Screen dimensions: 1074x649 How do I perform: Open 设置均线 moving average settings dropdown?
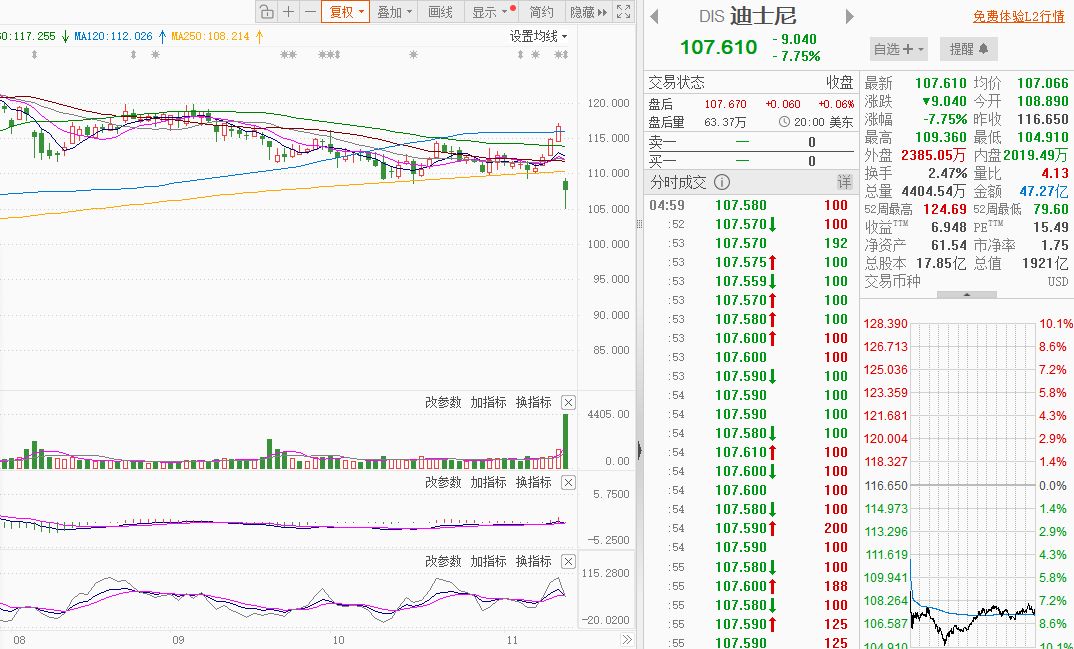click(538, 36)
